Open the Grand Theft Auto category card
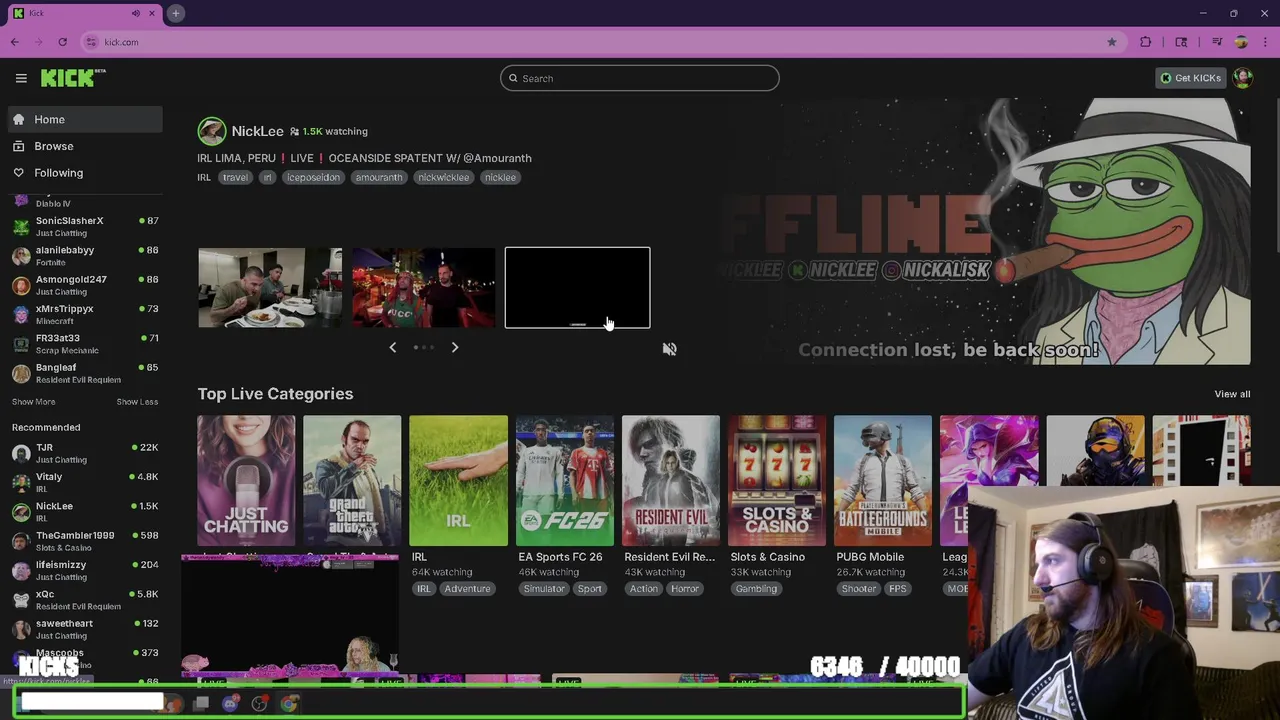Viewport: 1280px width, 720px height. click(352, 481)
